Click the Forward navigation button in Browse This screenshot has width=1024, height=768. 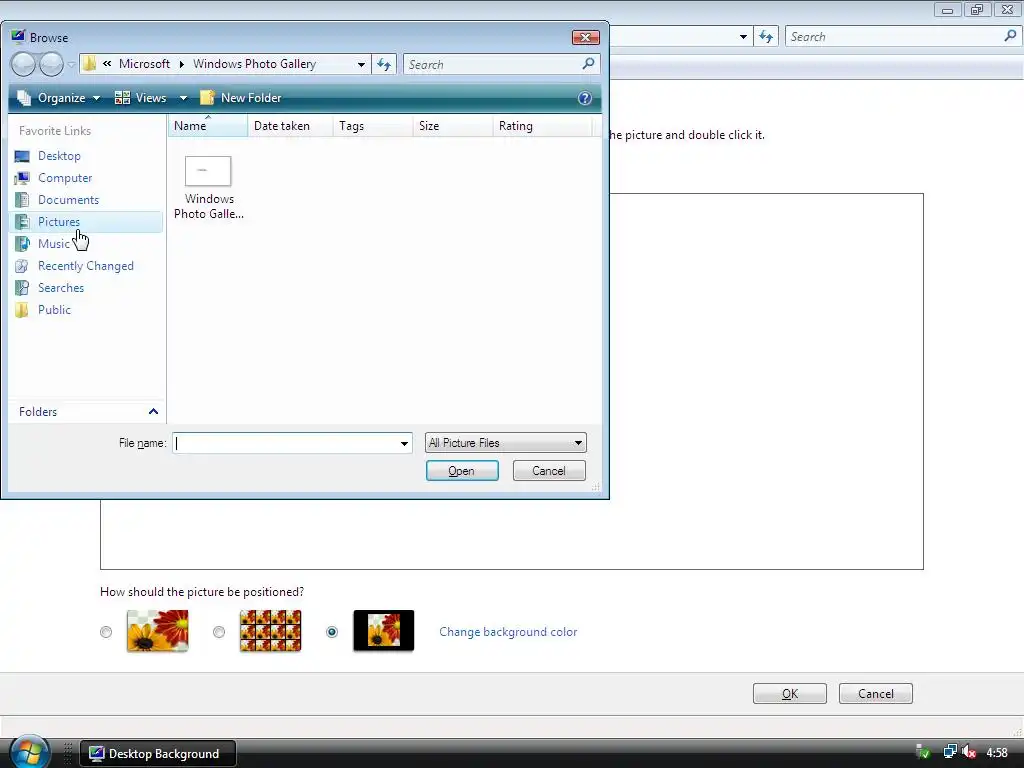[51, 64]
